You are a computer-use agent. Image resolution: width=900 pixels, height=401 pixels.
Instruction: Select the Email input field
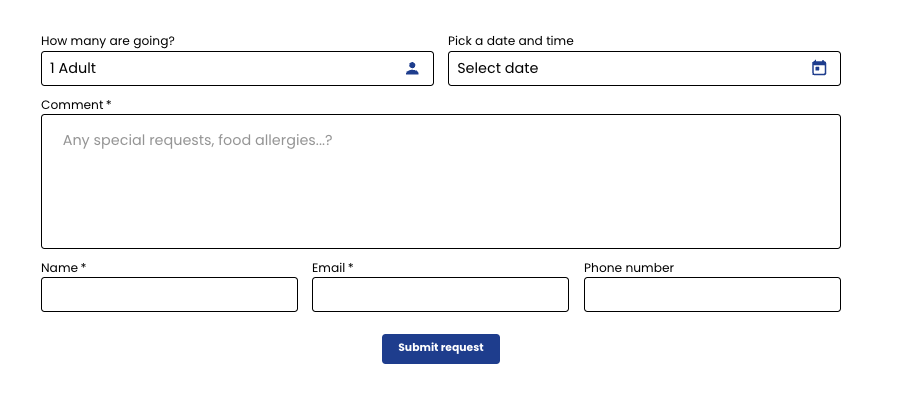pos(440,295)
